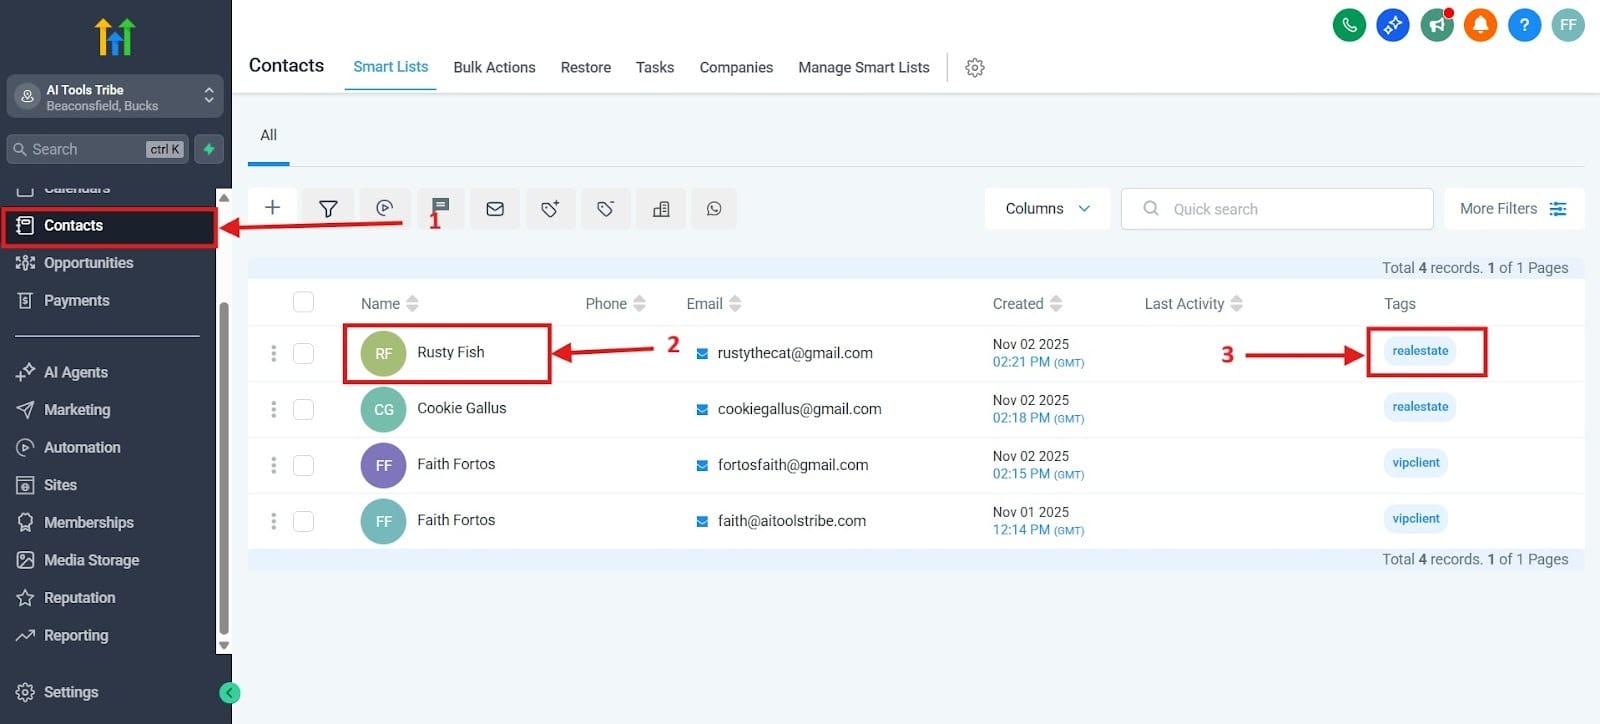Screen dimensions: 1600x724
Task: Click the sidebar scrollbar down arrow
Action: (x=224, y=646)
